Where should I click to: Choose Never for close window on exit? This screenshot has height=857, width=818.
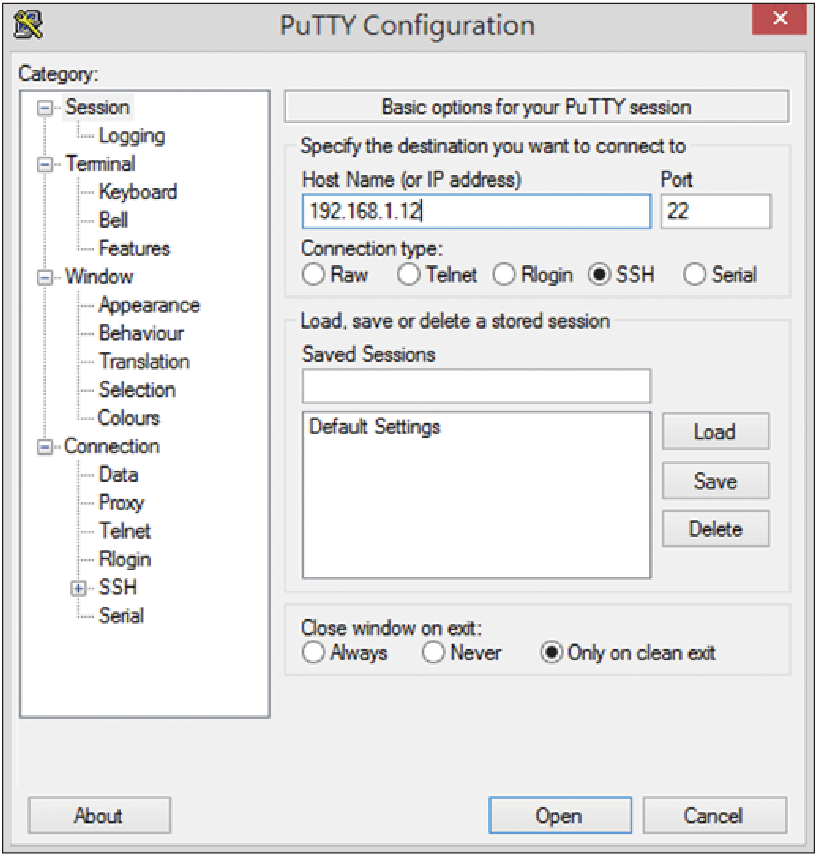click(433, 653)
